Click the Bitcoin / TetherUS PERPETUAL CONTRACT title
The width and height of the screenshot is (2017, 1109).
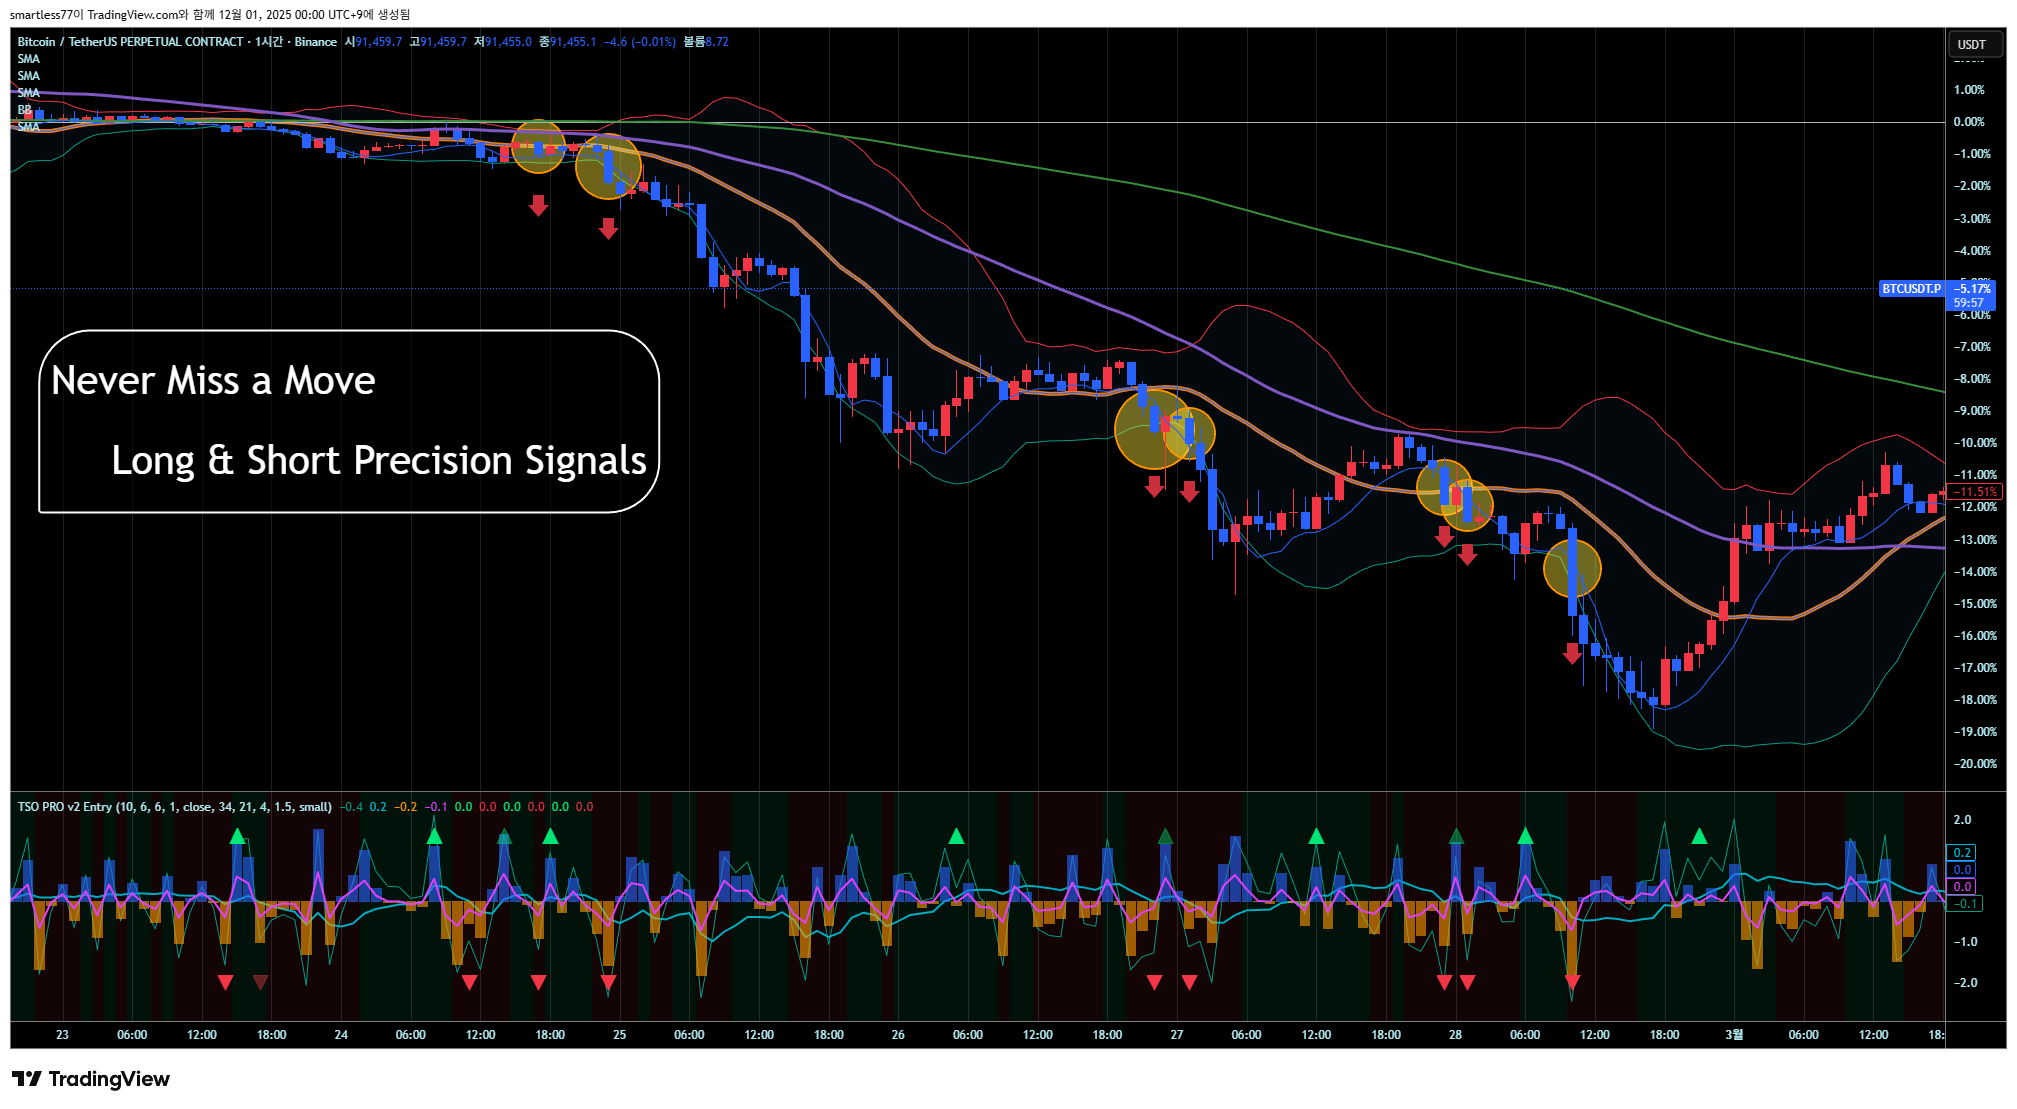[130, 42]
